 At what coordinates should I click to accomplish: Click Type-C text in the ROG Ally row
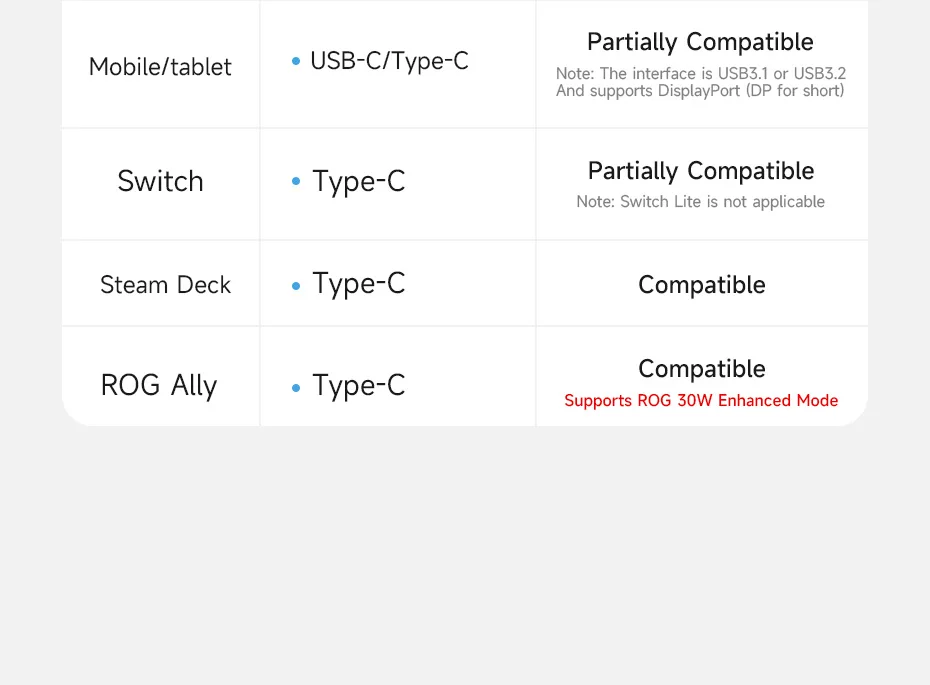359,386
